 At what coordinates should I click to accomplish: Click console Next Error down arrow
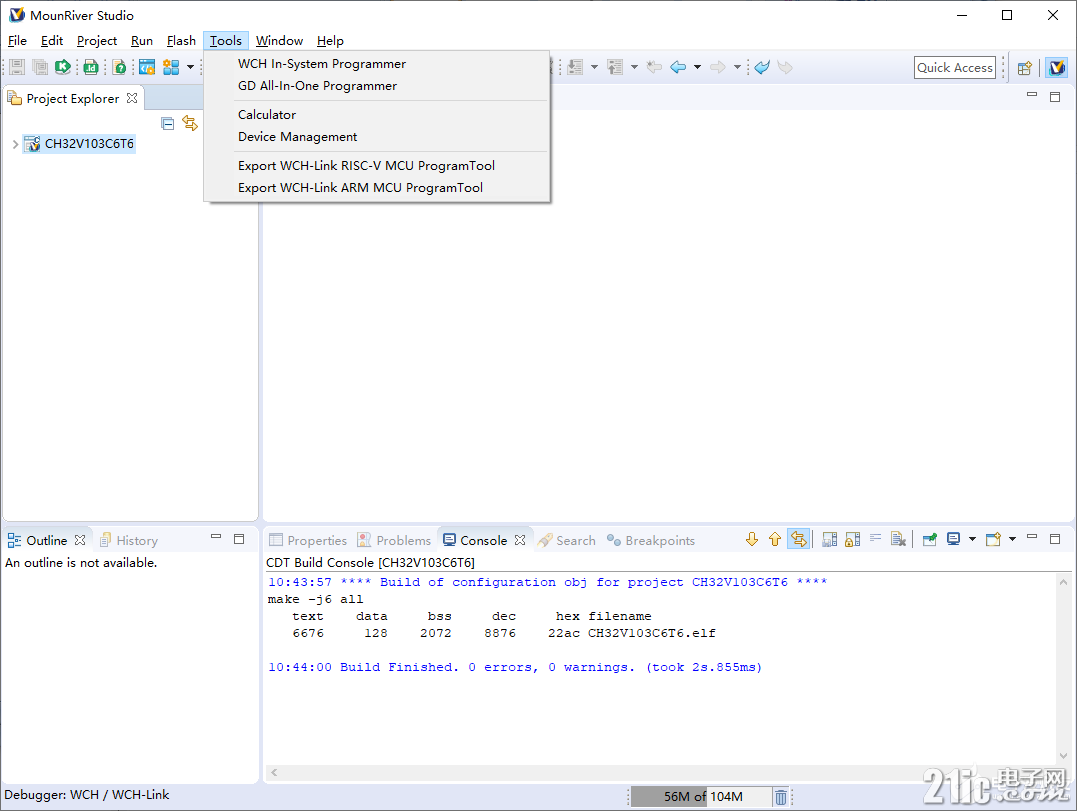751,540
